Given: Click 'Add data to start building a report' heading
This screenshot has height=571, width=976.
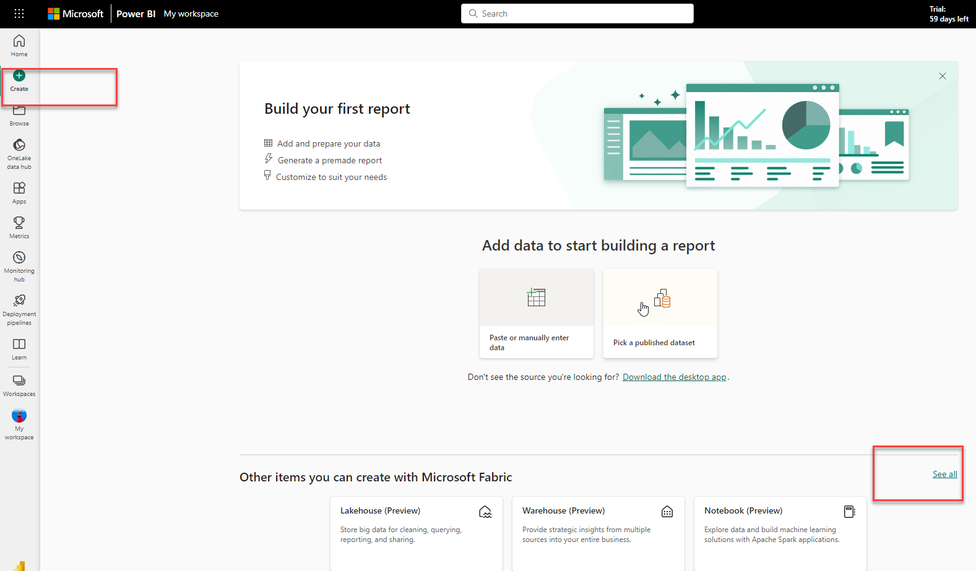Looking at the screenshot, I should pyautogui.click(x=598, y=245).
